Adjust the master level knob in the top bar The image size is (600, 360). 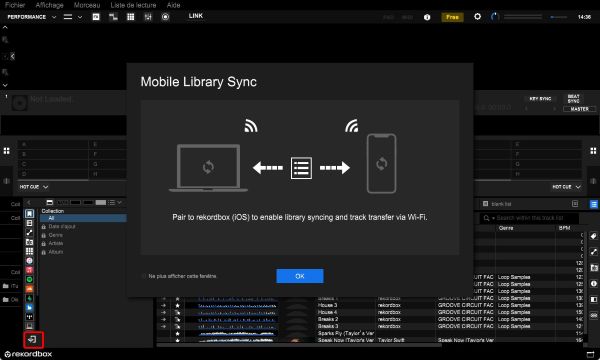click(x=494, y=17)
